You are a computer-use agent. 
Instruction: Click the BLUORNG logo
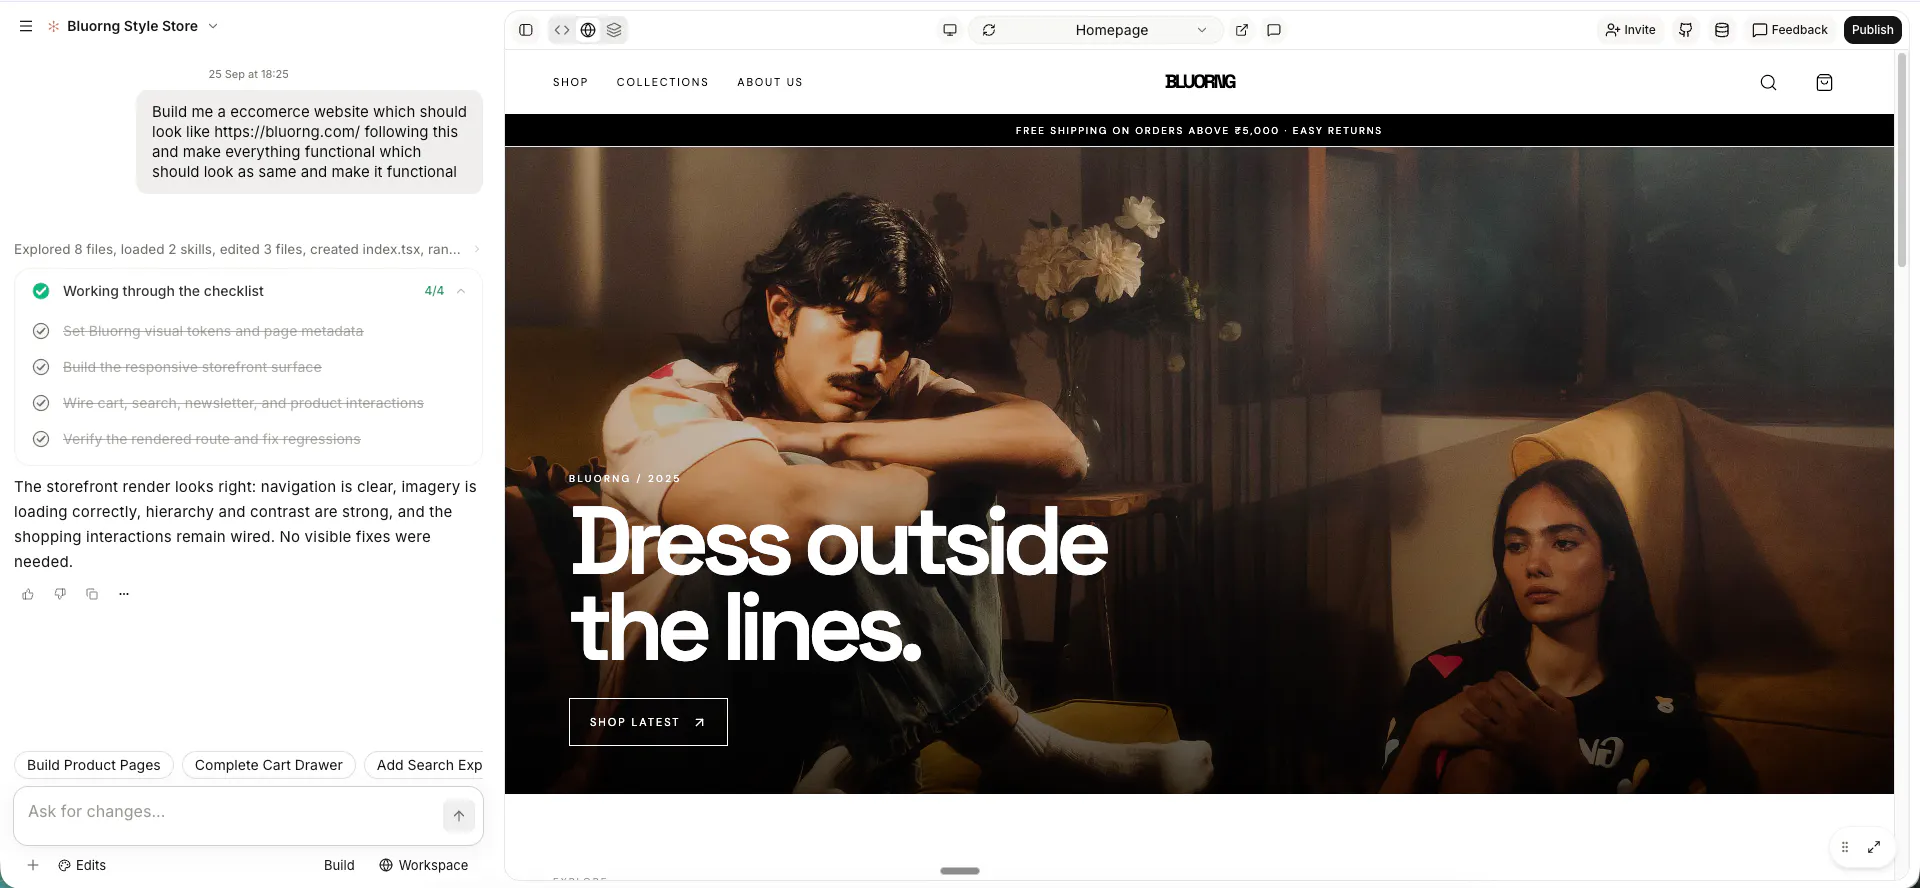pyautogui.click(x=1200, y=82)
